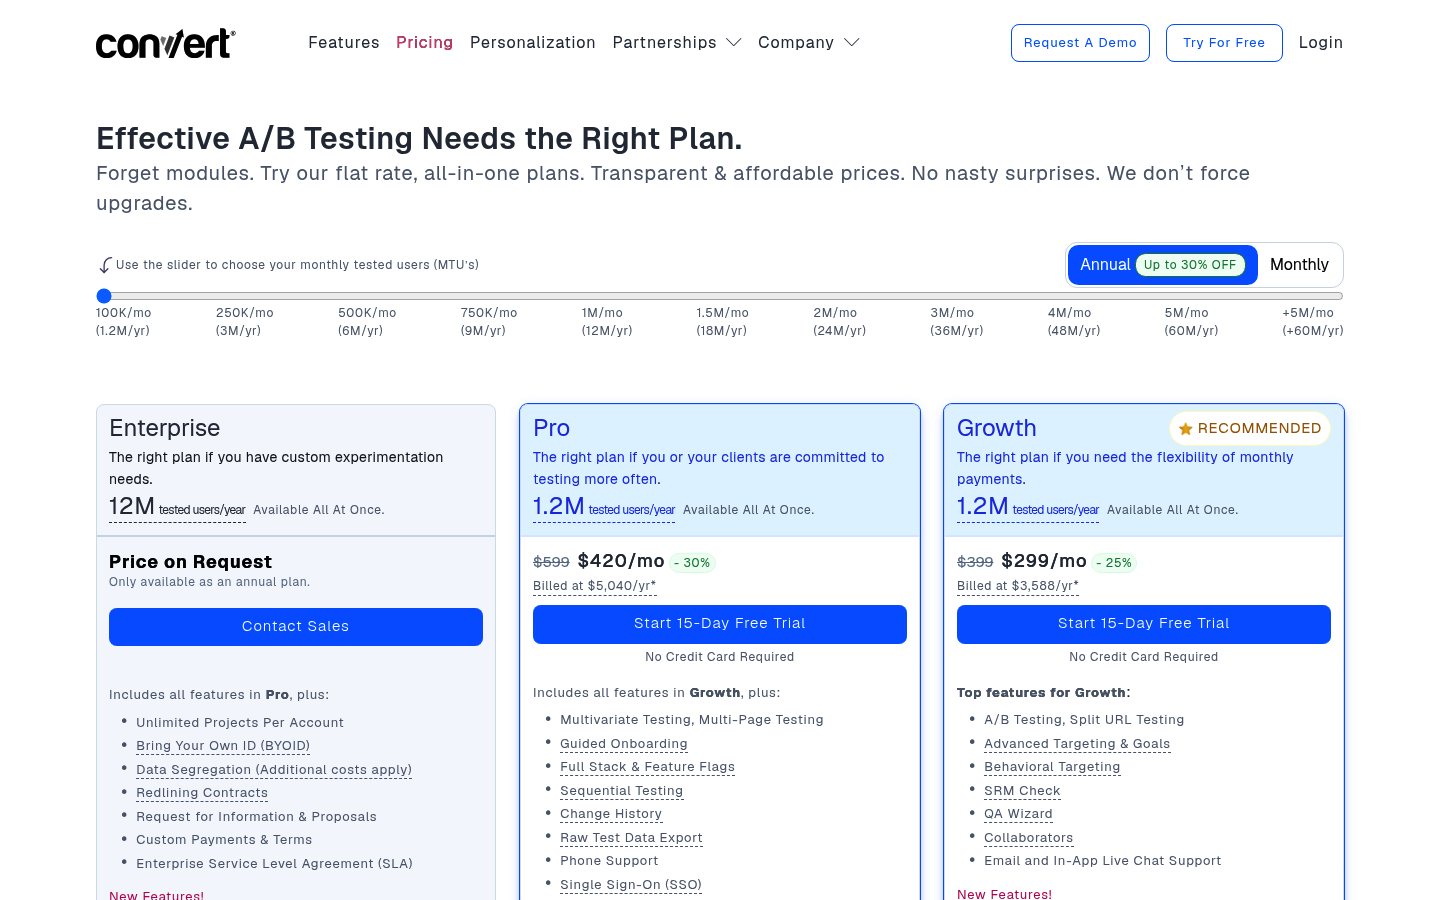This screenshot has height=900, width=1440.
Task: Click Phone Support list item
Action: 609,861
